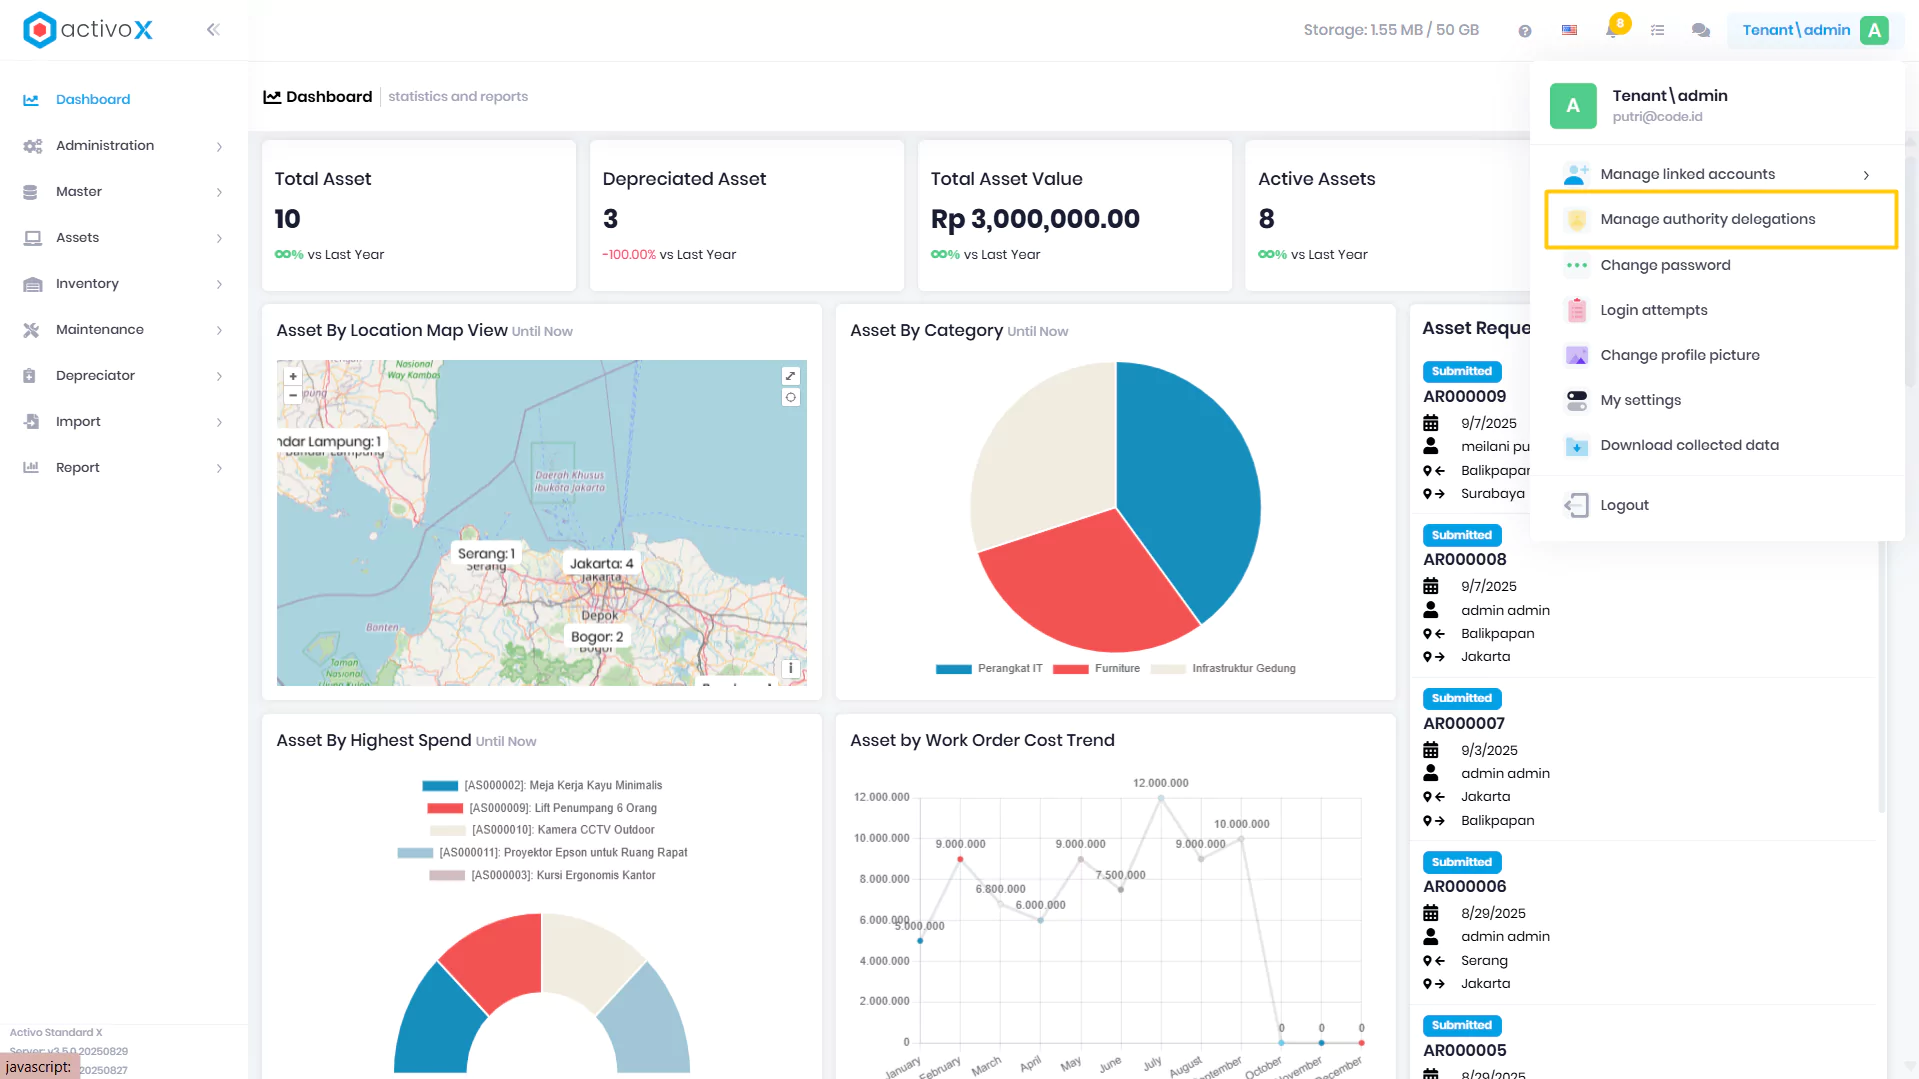Screen dimensions: 1919x1079
Task: Click the Master database icon
Action: [x=30, y=192]
